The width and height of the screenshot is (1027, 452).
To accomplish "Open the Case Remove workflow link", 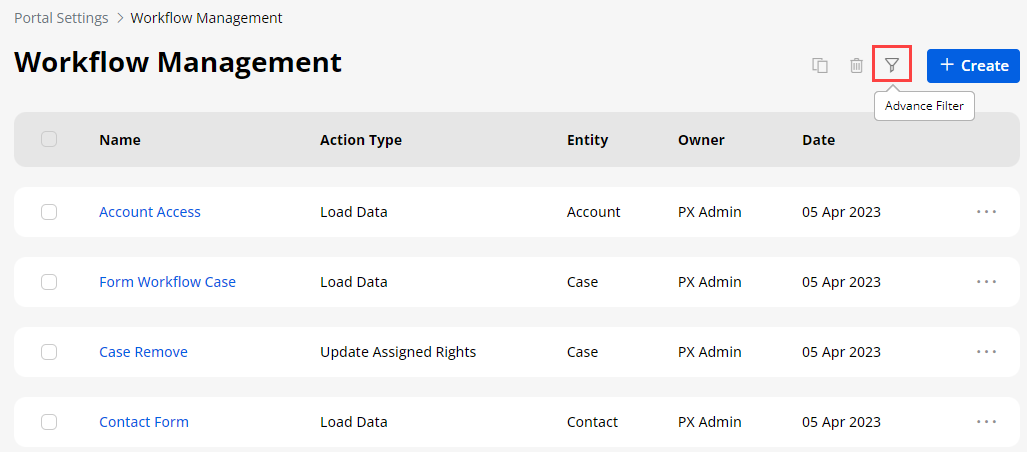I will (143, 352).
